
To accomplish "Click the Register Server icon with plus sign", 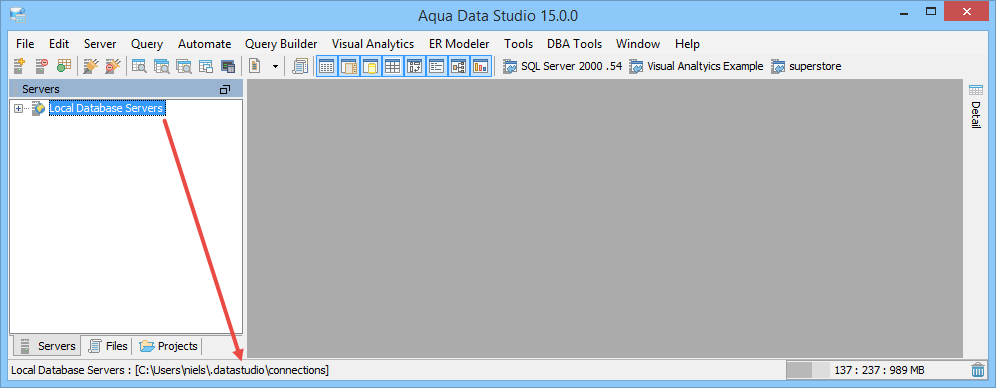I will (20, 65).
